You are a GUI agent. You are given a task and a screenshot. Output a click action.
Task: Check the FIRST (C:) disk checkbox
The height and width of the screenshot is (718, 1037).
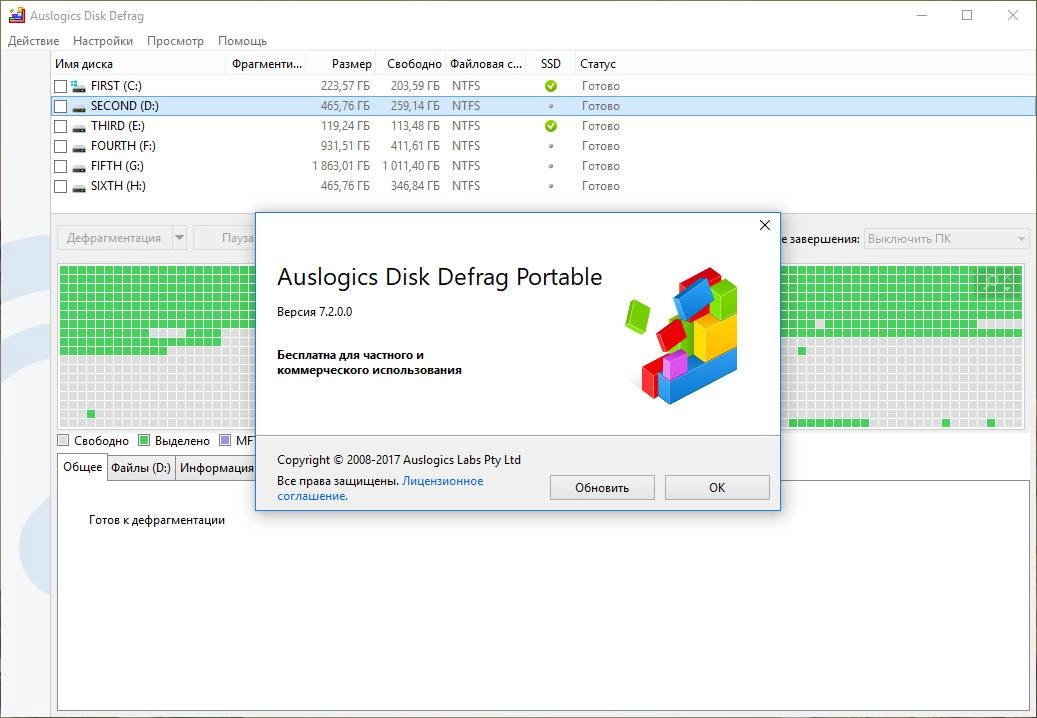point(60,86)
